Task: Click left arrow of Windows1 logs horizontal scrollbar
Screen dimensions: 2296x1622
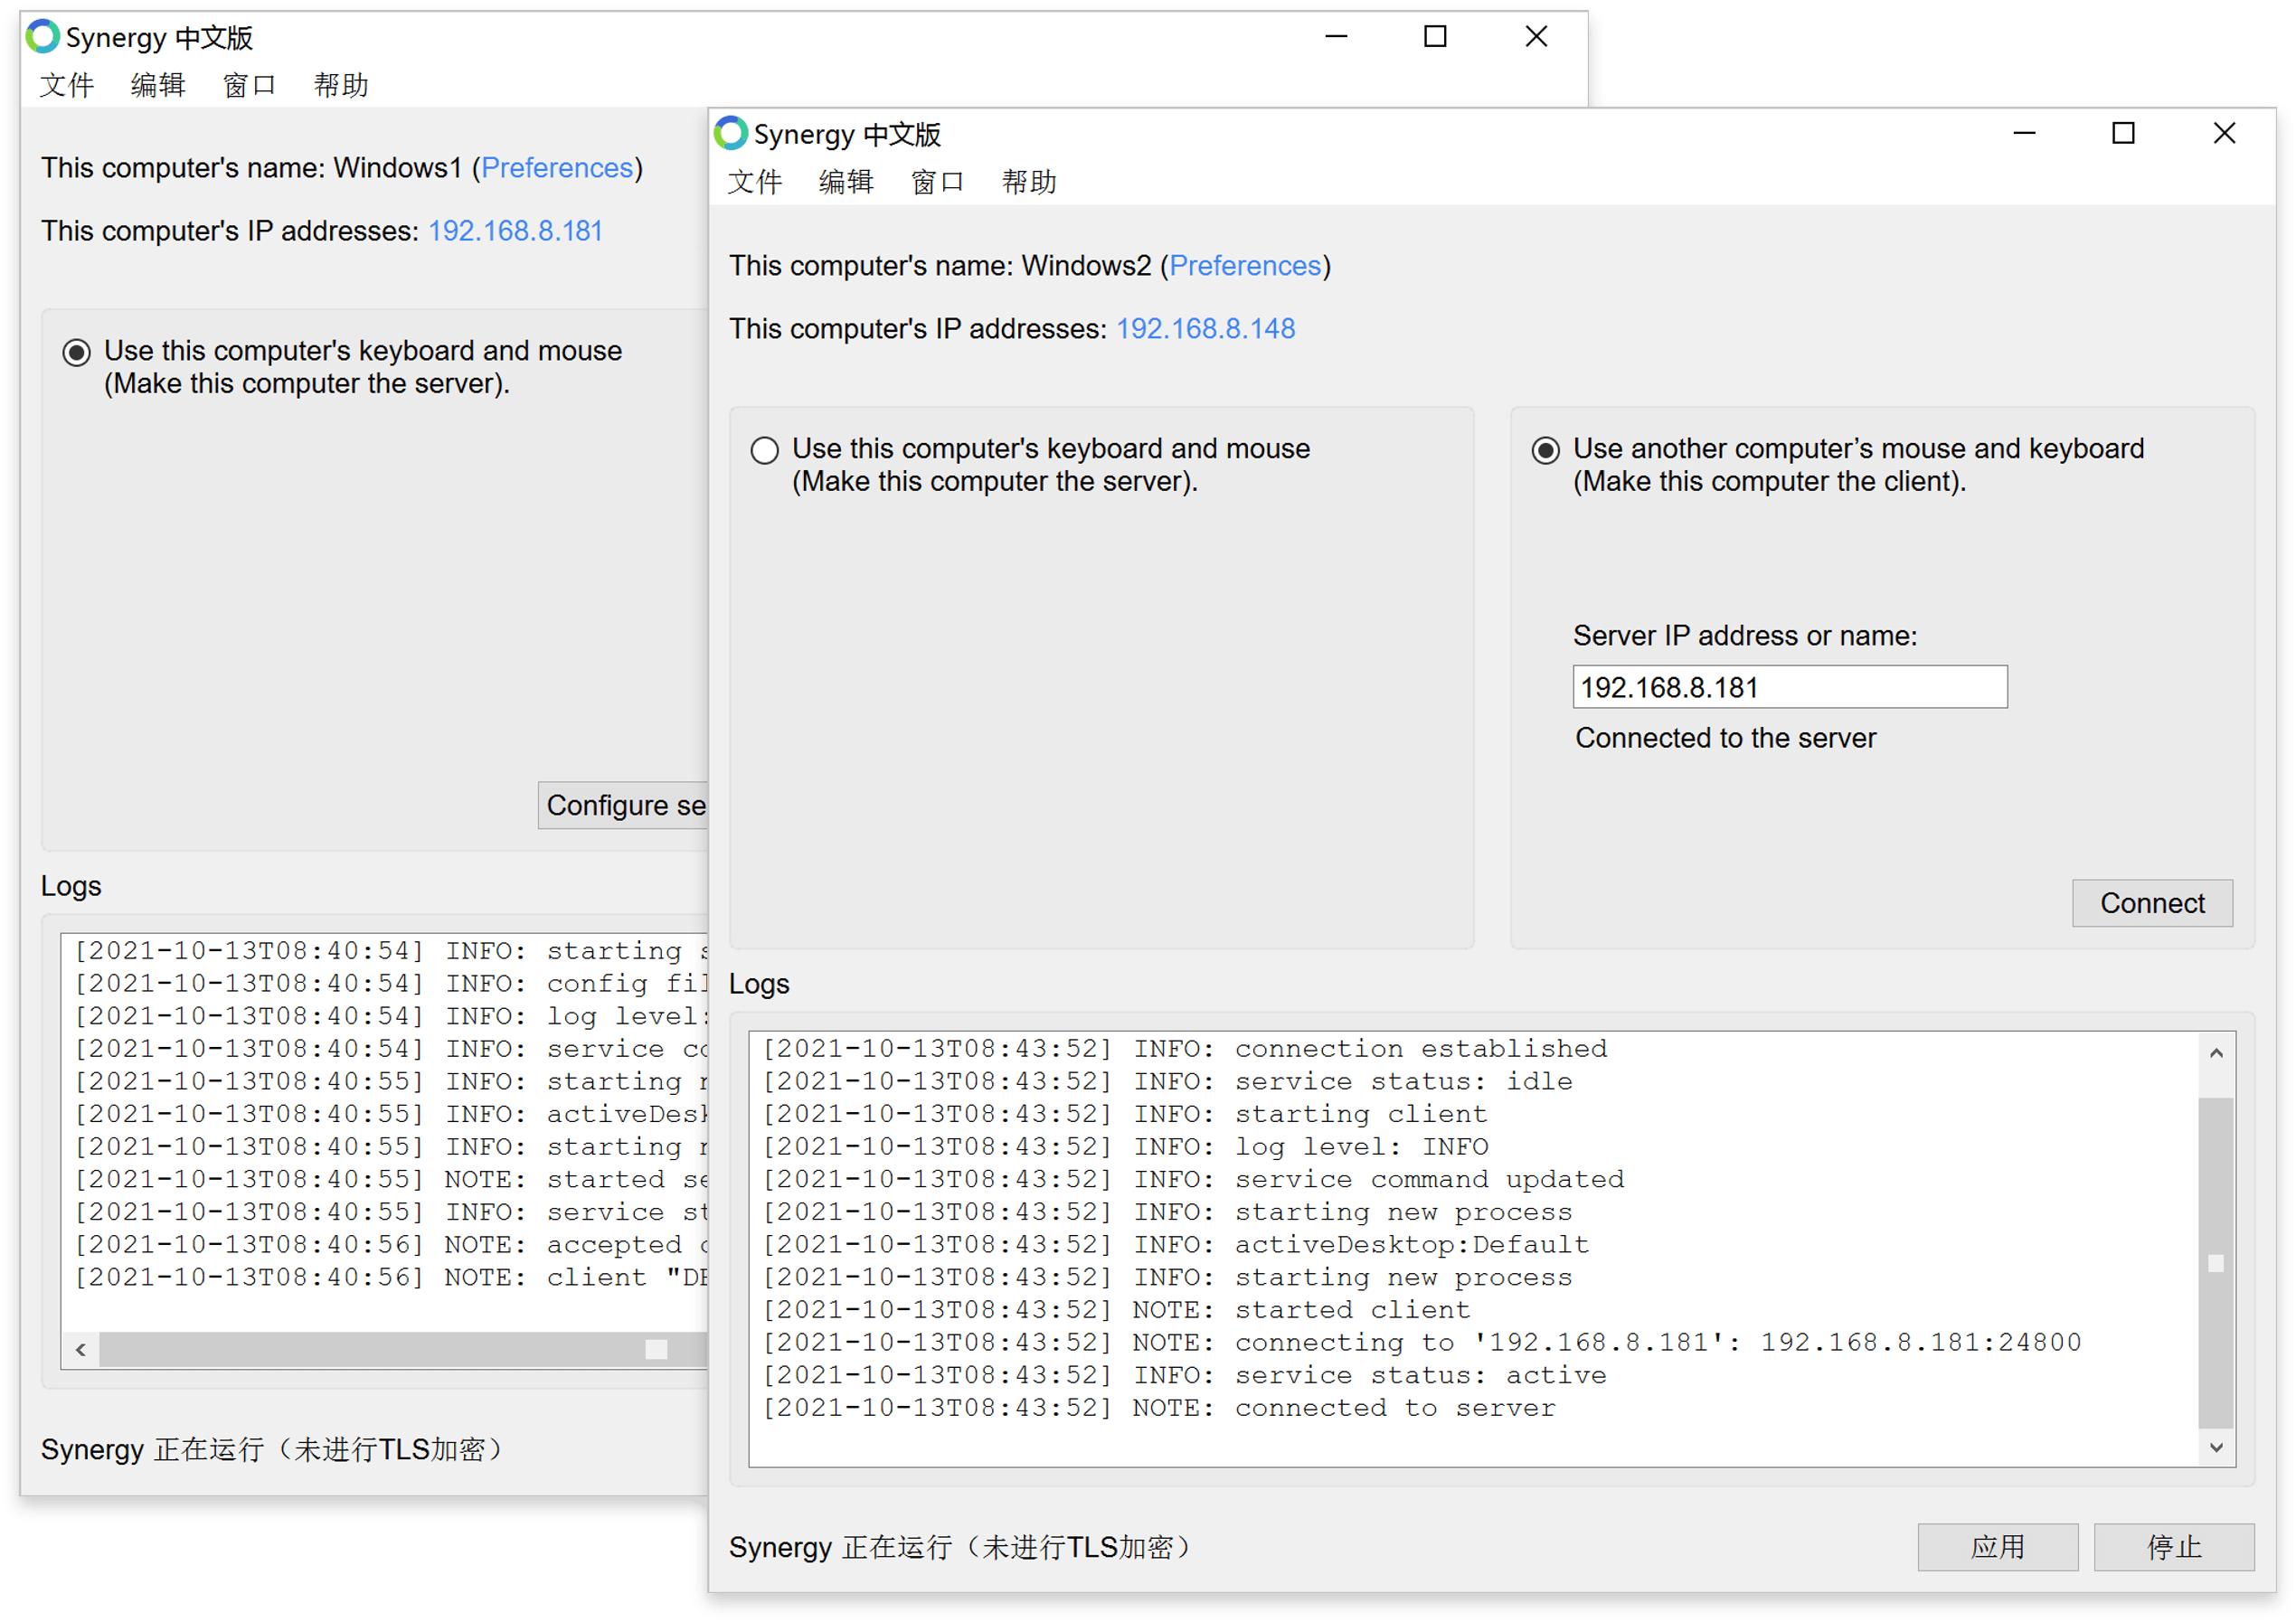Action: point(81,1350)
